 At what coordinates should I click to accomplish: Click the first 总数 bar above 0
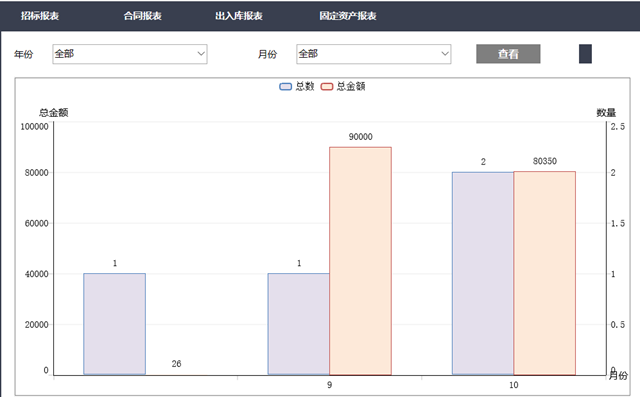[x=115, y=324]
